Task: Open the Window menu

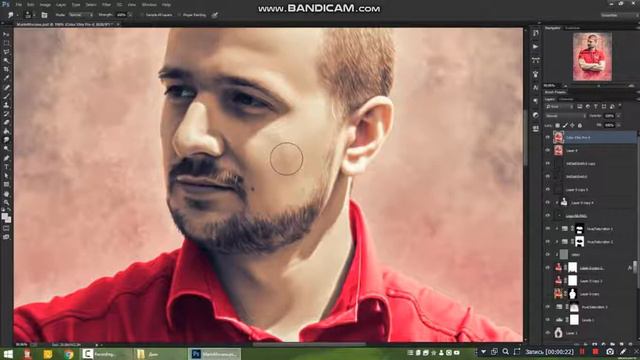Action: (149, 4)
